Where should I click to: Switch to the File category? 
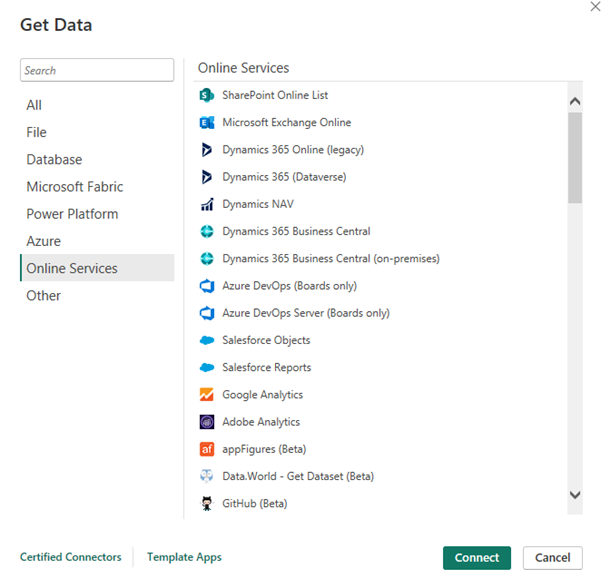(97, 132)
